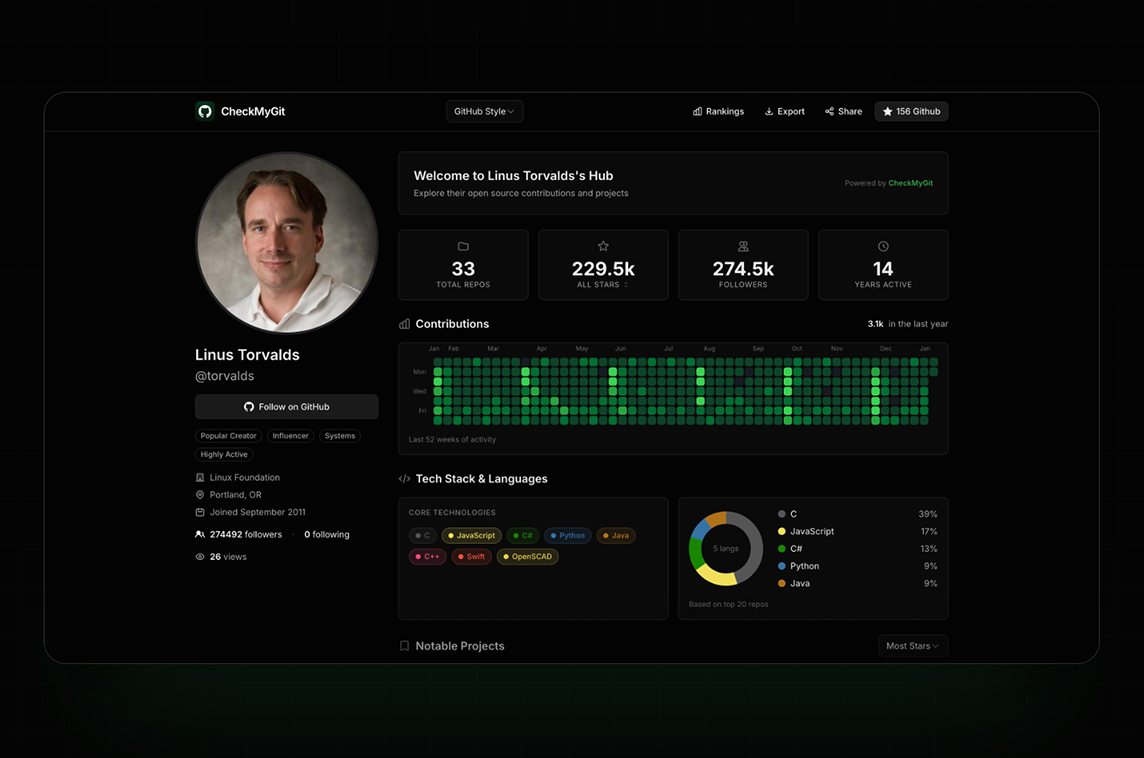1144x758 pixels.
Task: Open the CheckMyGit powered-by link
Action: click(x=910, y=183)
